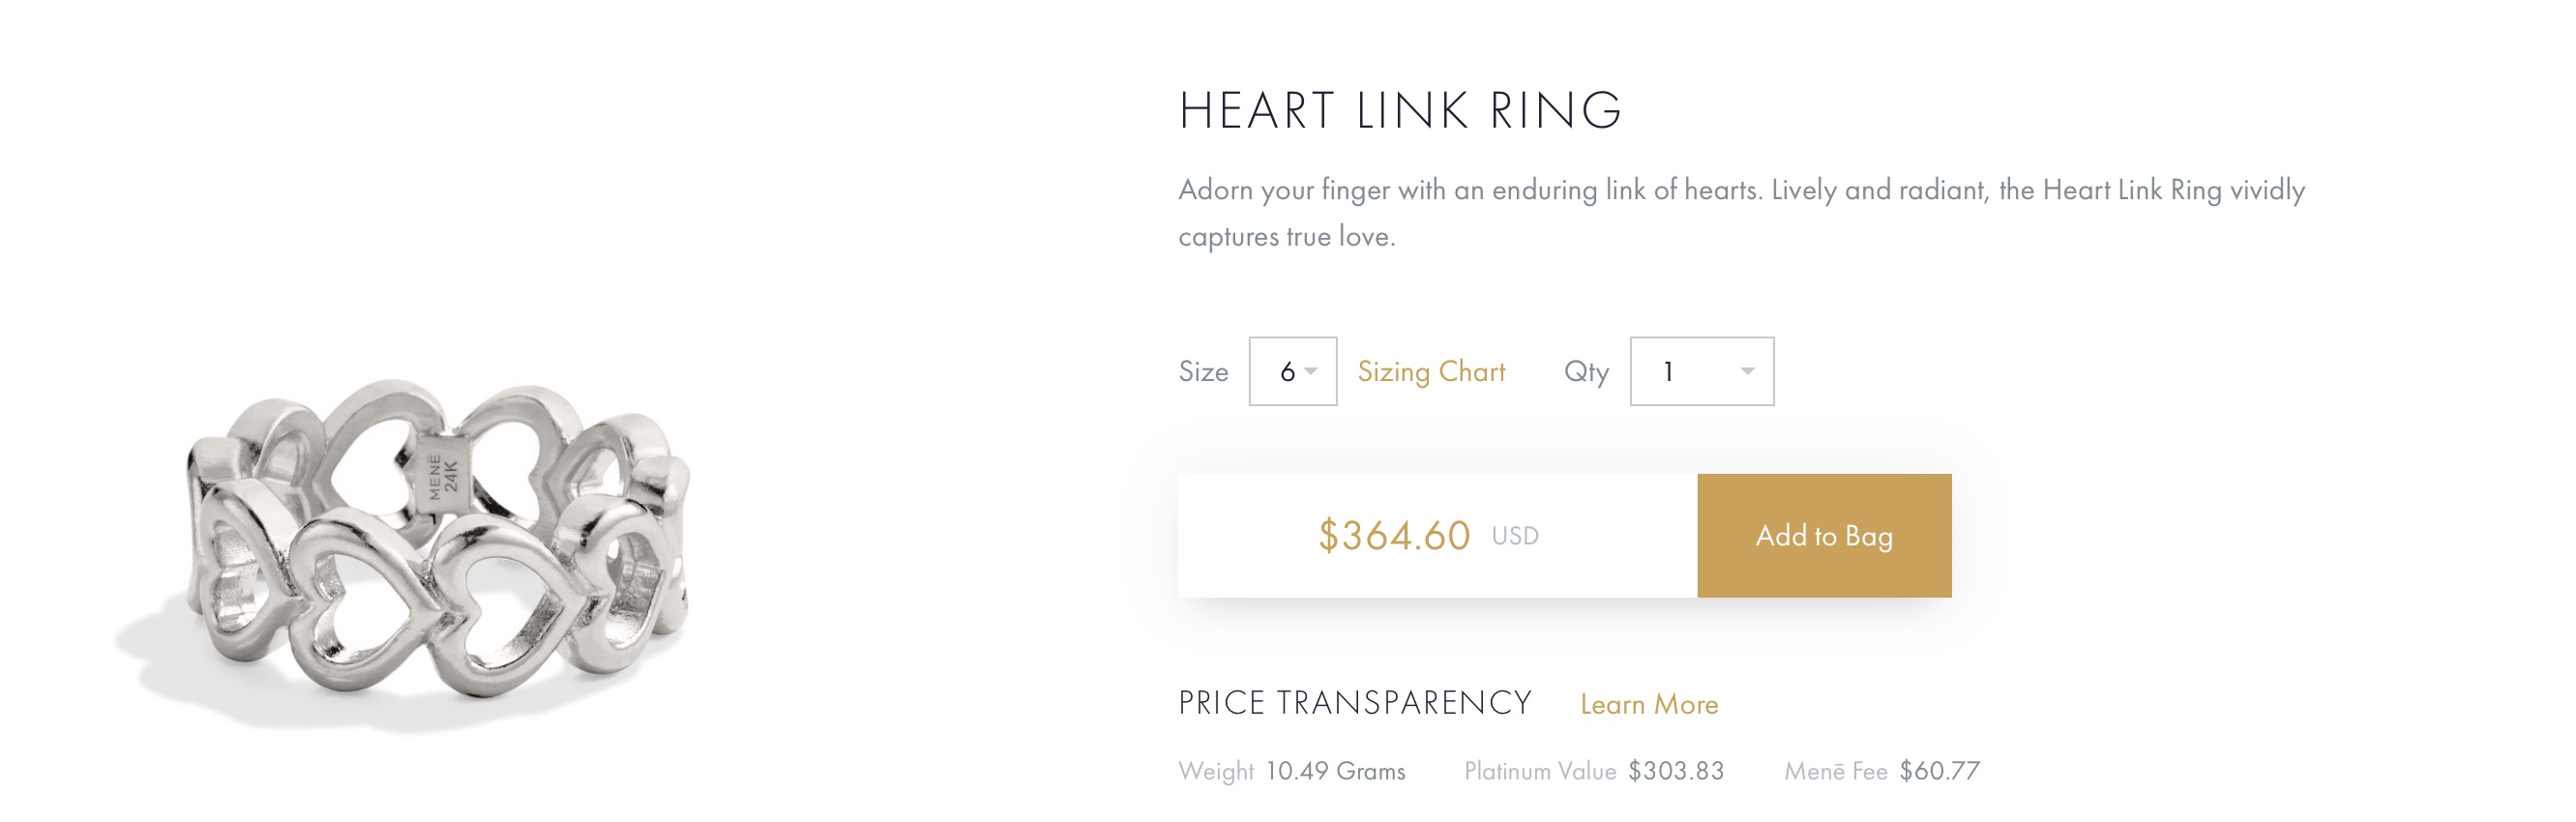Viewport: 2576px width, 822px height.
Task: Select the $364.60 price text
Action: coord(1393,536)
